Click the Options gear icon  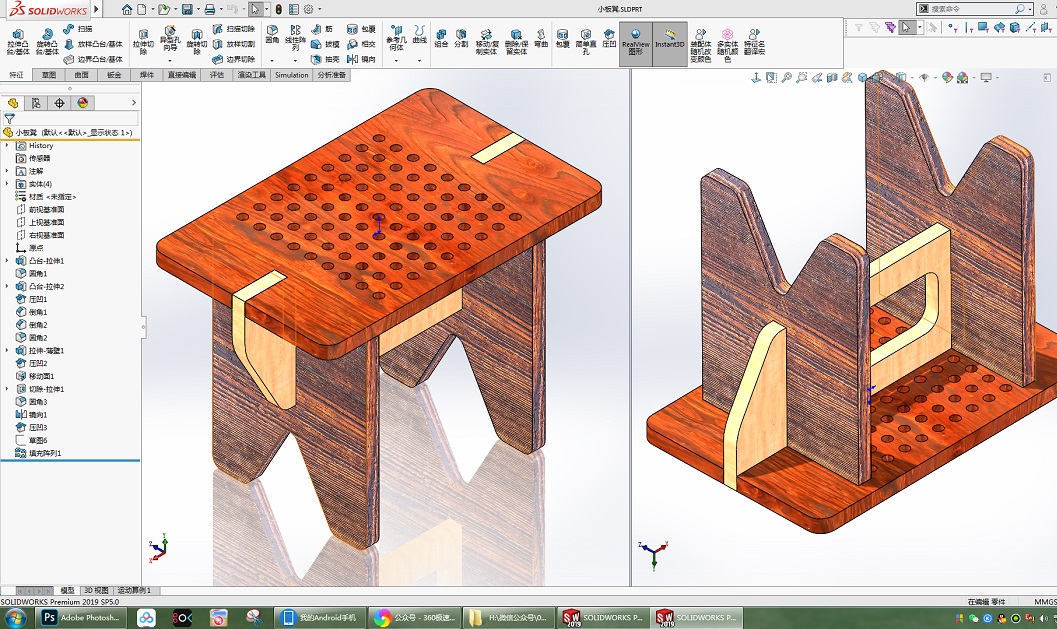click(x=308, y=9)
